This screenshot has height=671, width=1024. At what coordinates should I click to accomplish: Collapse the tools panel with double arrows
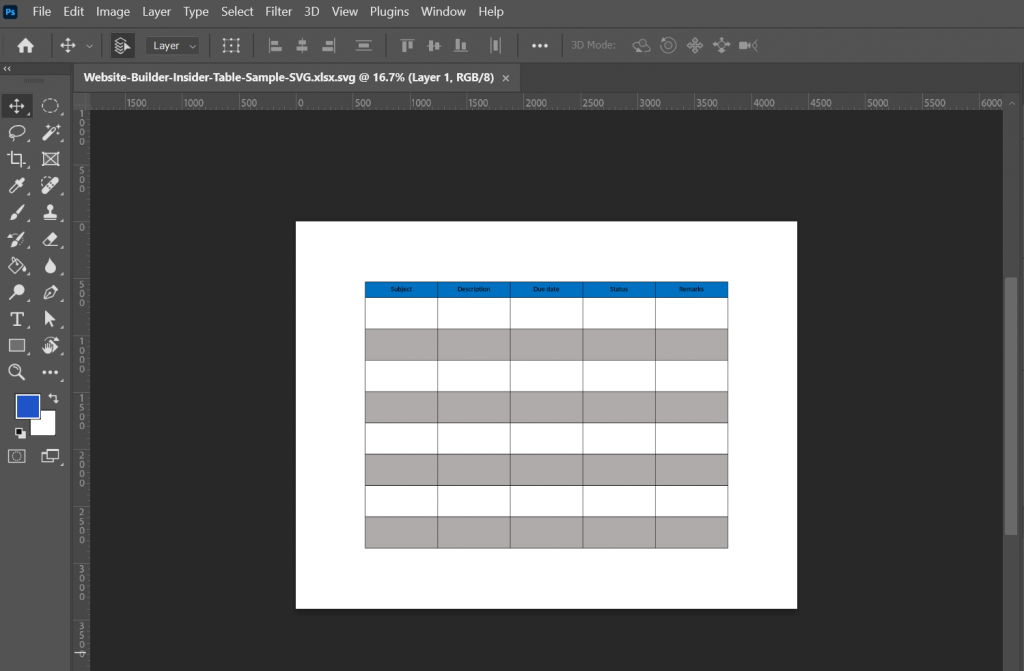tap(7, 69)
